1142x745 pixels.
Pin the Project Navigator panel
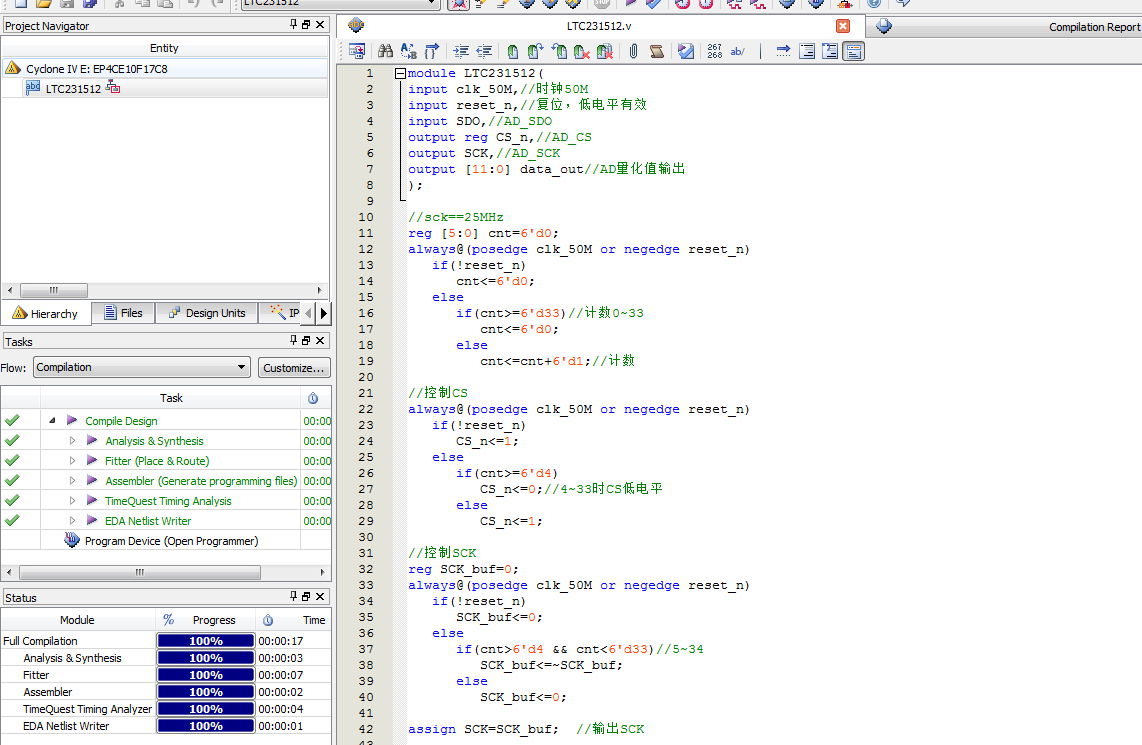pos(293,25)
